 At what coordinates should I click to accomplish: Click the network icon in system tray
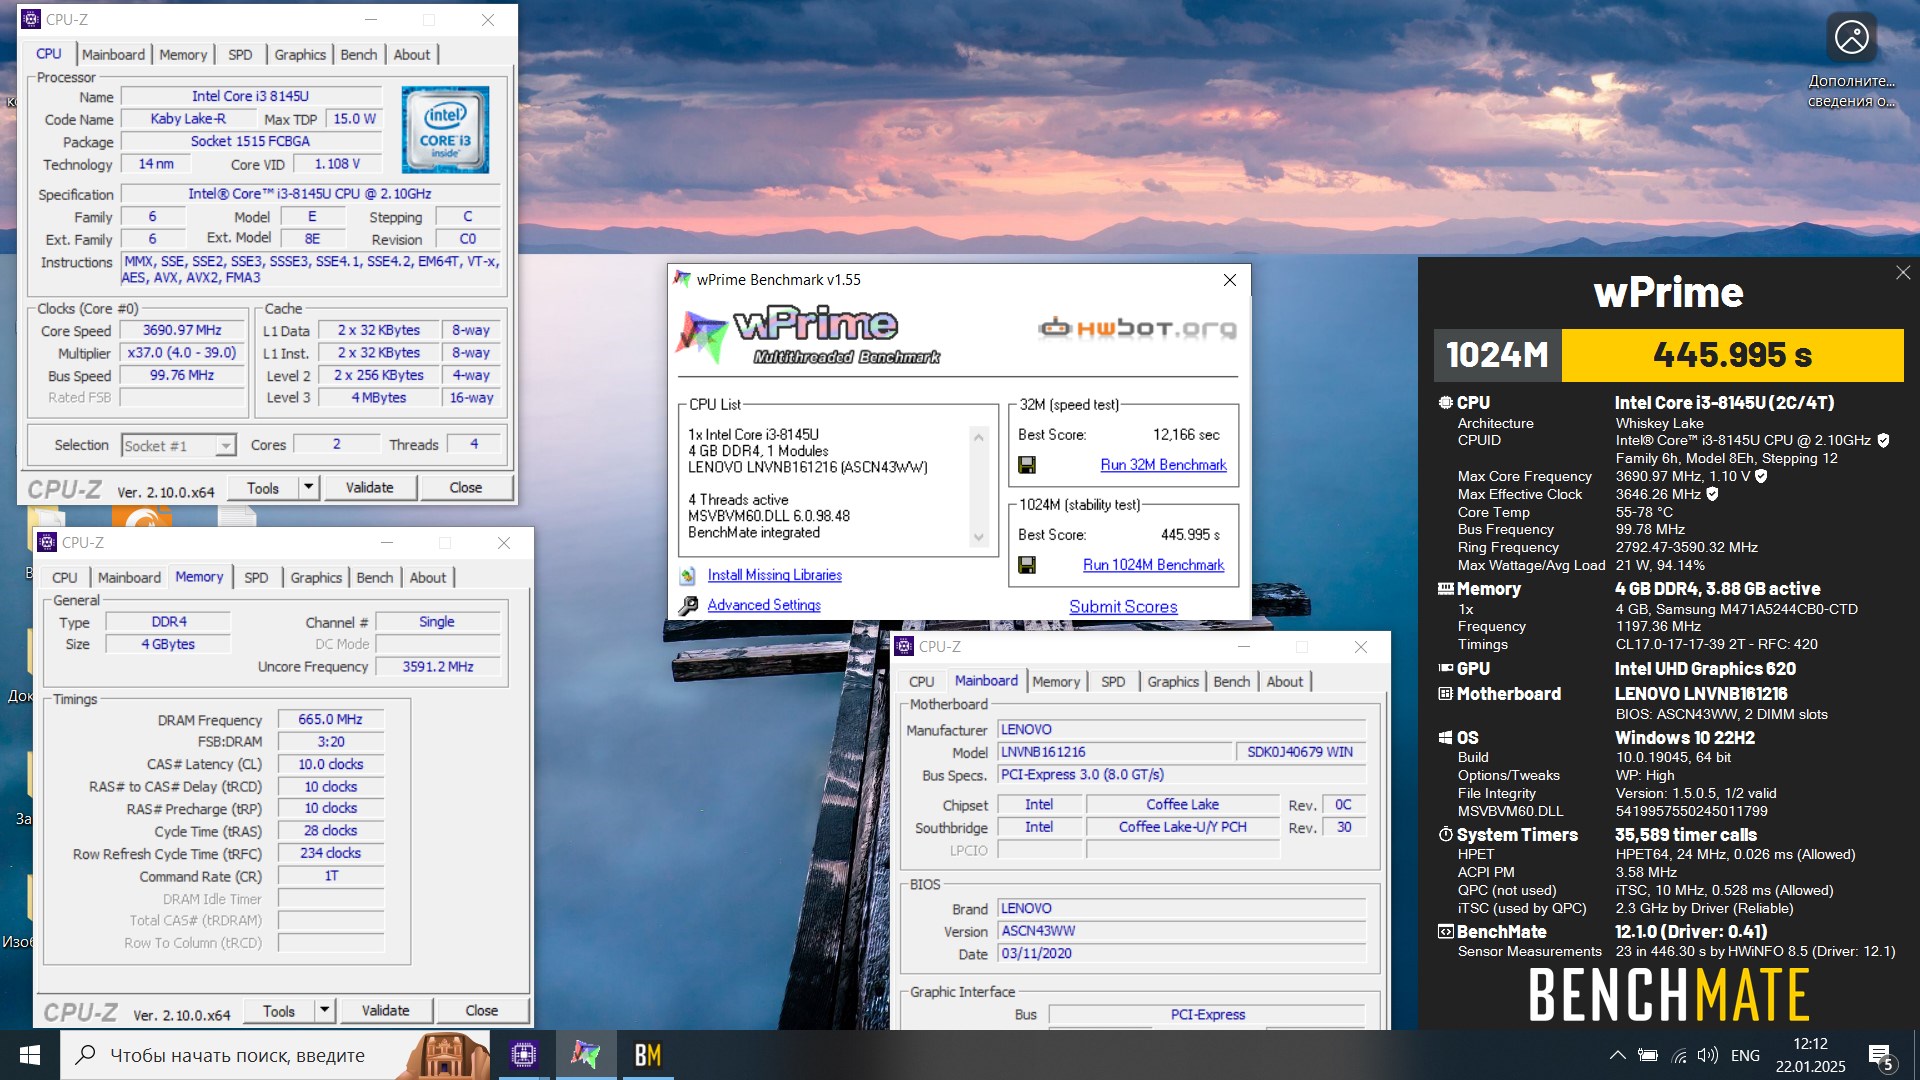pos(1679,1055)
